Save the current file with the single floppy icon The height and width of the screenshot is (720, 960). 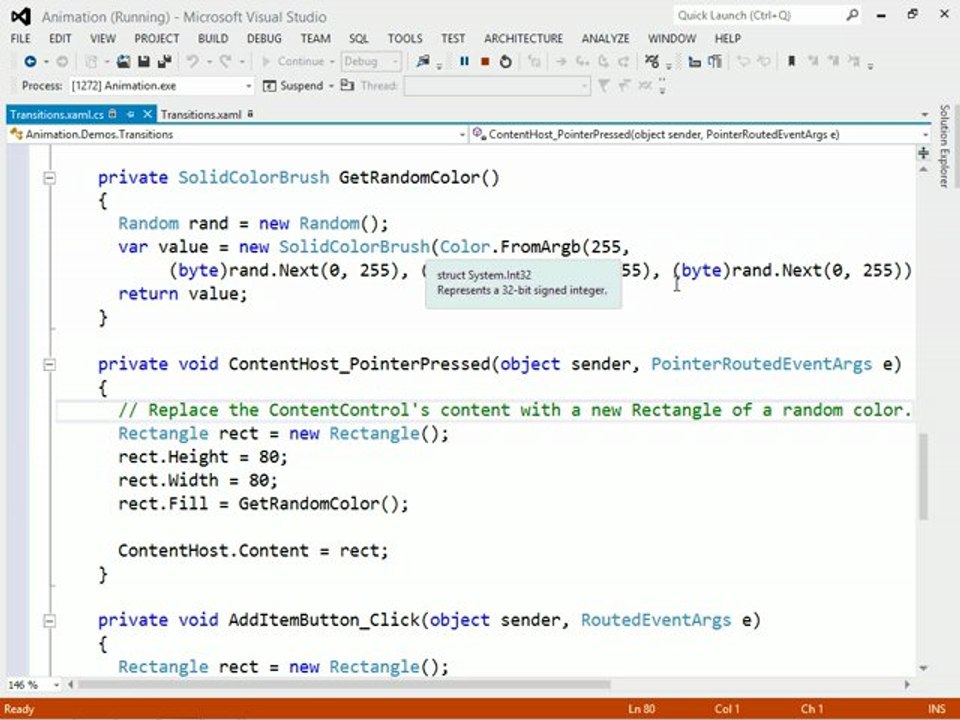coord(144,61)
